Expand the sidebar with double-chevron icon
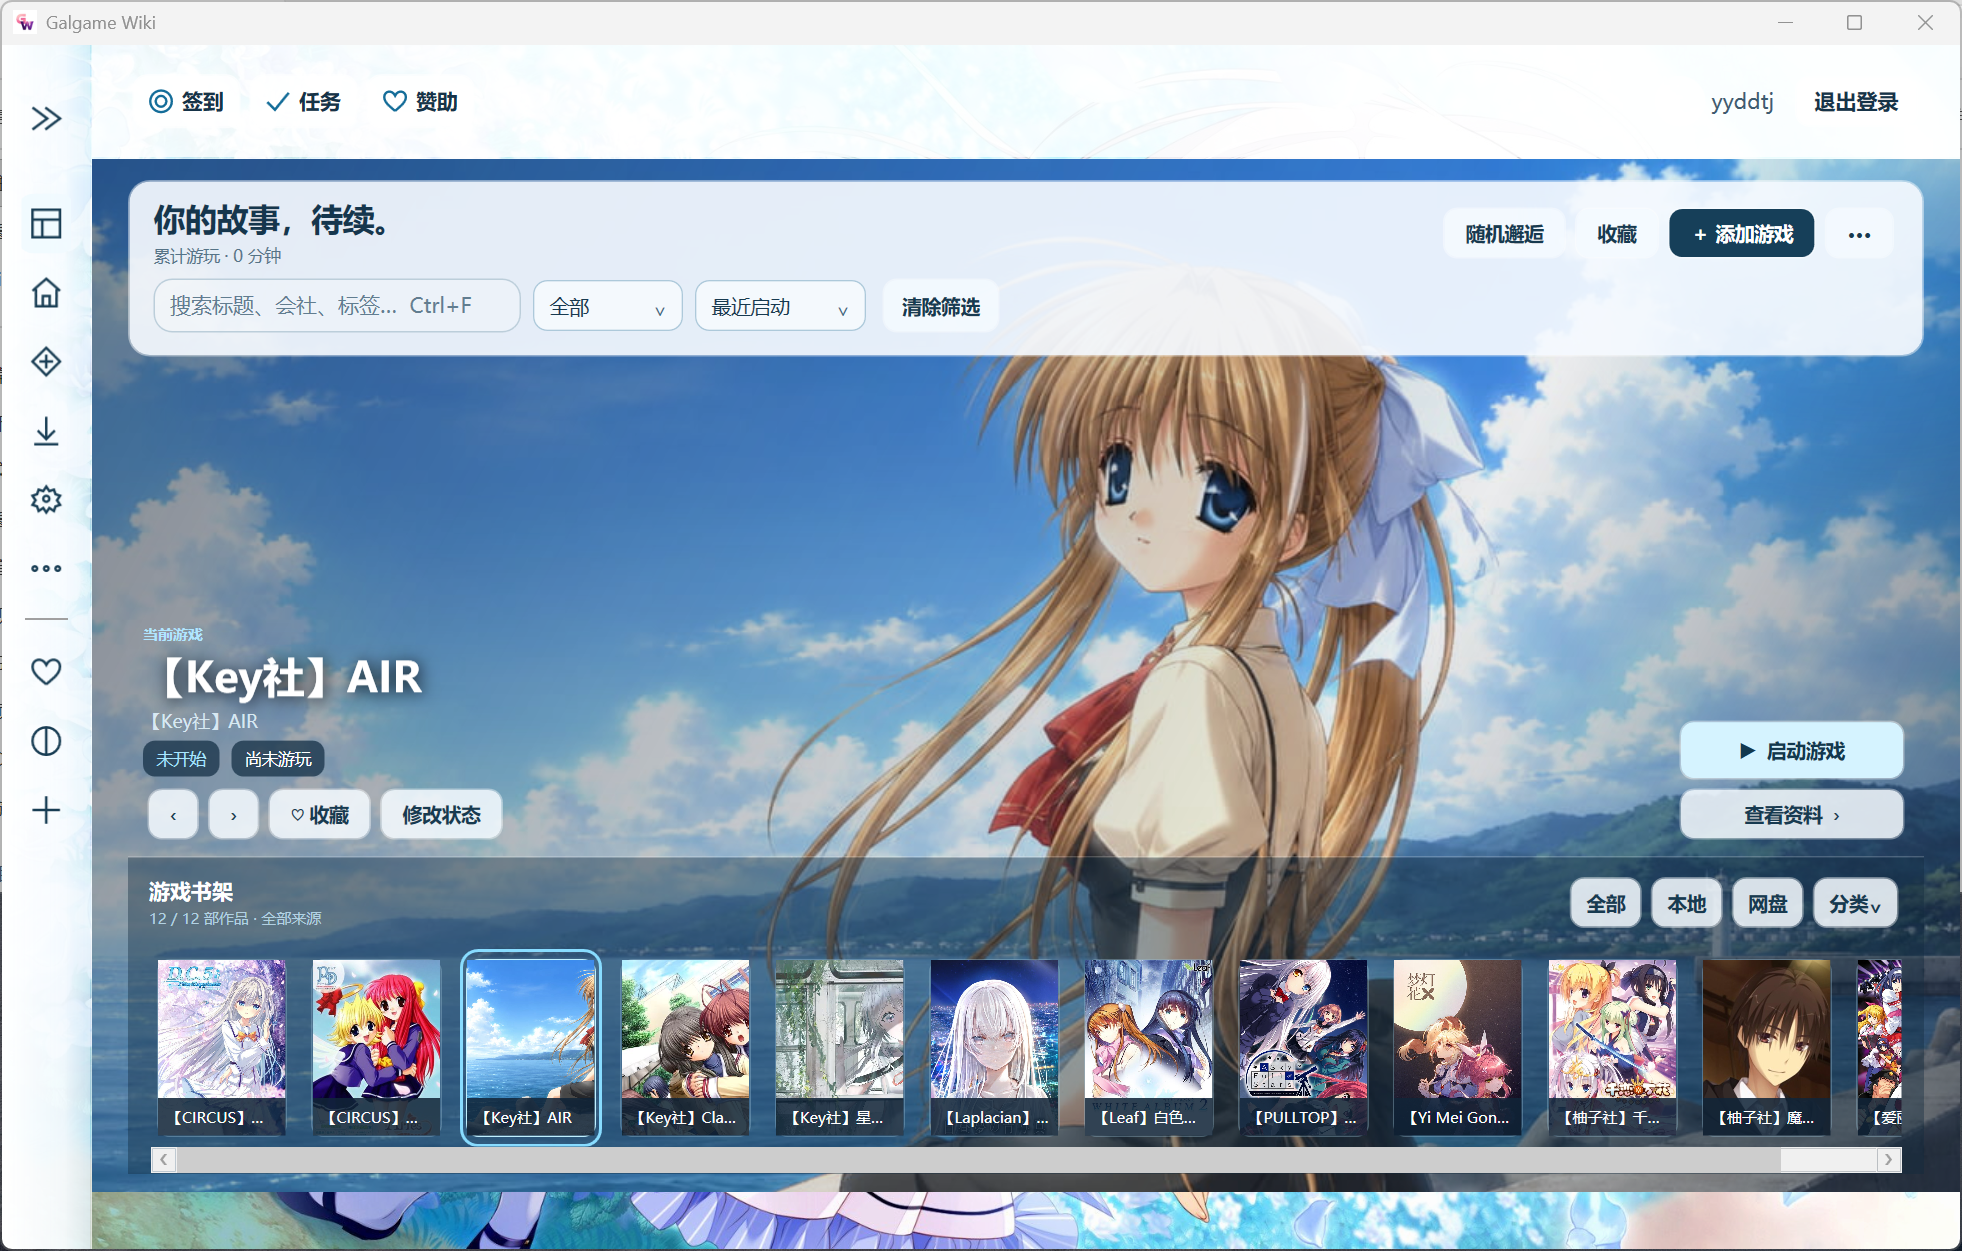1962x1251 pixels. point(46,118)
